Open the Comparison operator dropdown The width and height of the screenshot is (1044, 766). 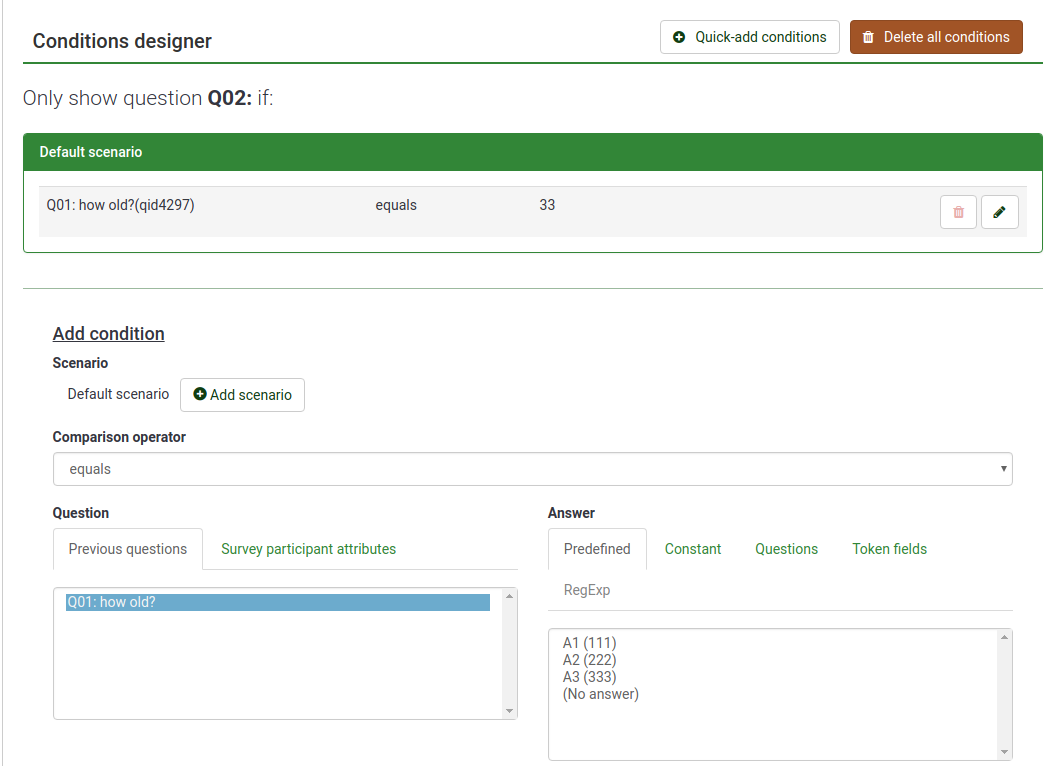[532, 469]
